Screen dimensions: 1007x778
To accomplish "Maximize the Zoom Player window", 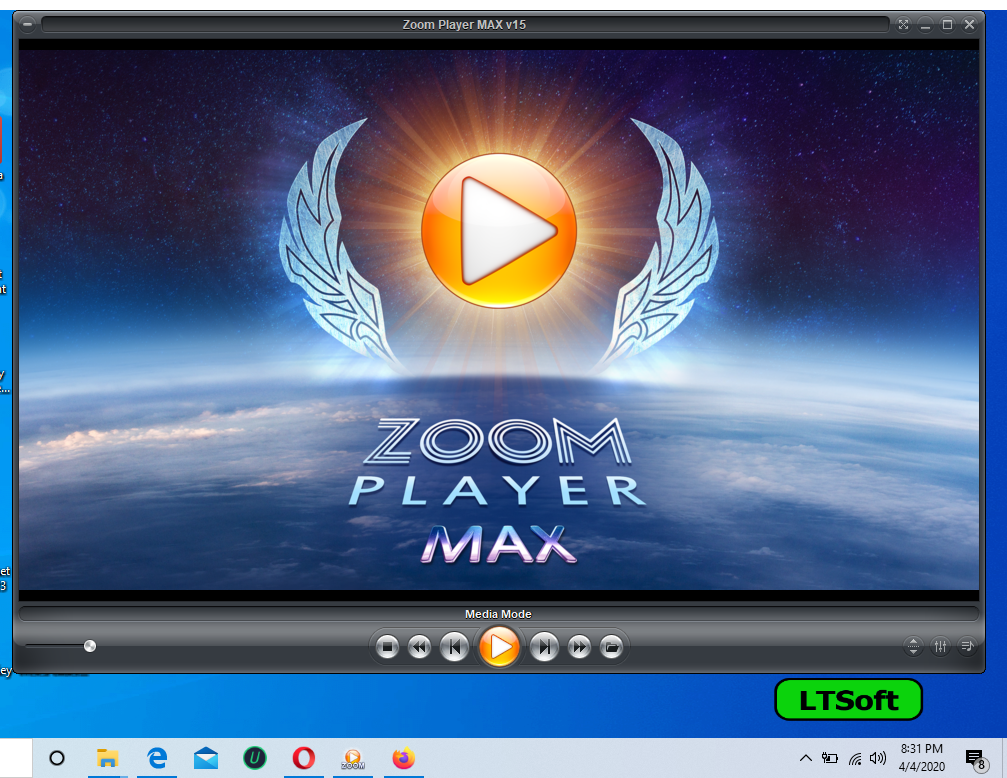I will coord(947,24).
